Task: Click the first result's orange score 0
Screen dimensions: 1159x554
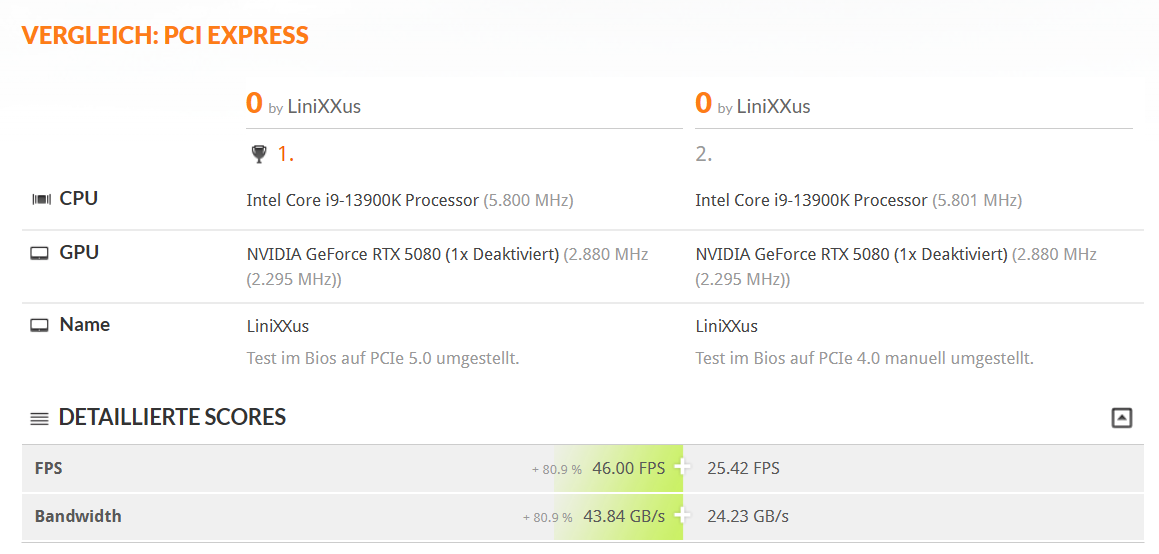Action: pyautogui.click(x=254, y=103)
